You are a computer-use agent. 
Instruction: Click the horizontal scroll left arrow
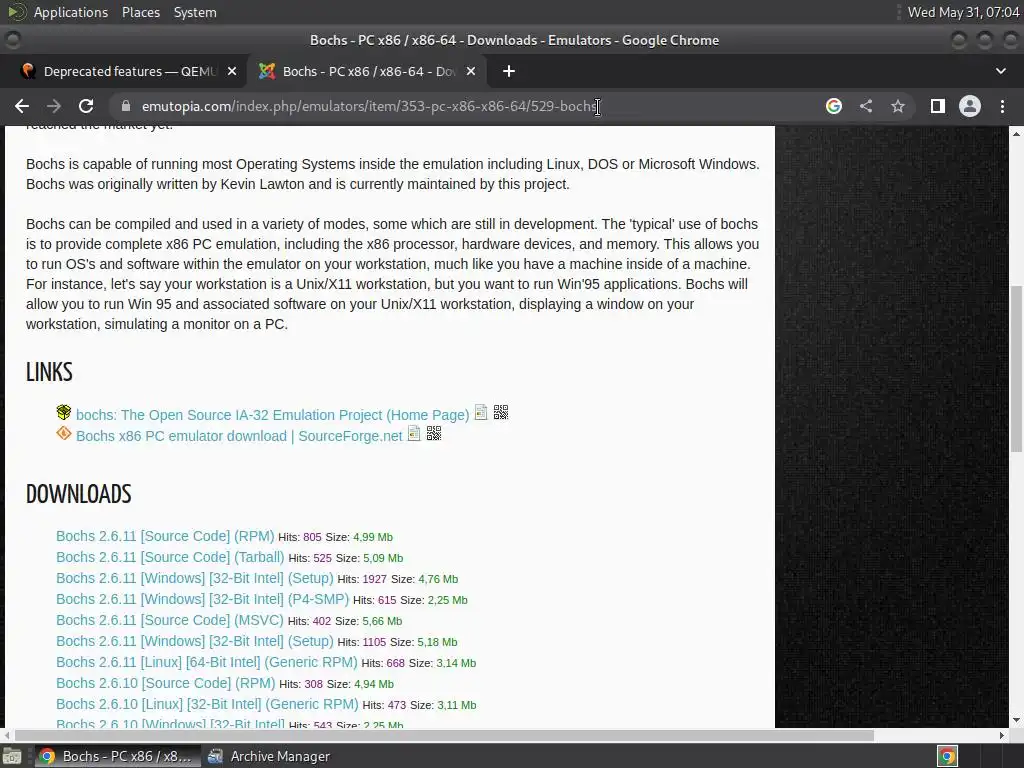point(7,735)
